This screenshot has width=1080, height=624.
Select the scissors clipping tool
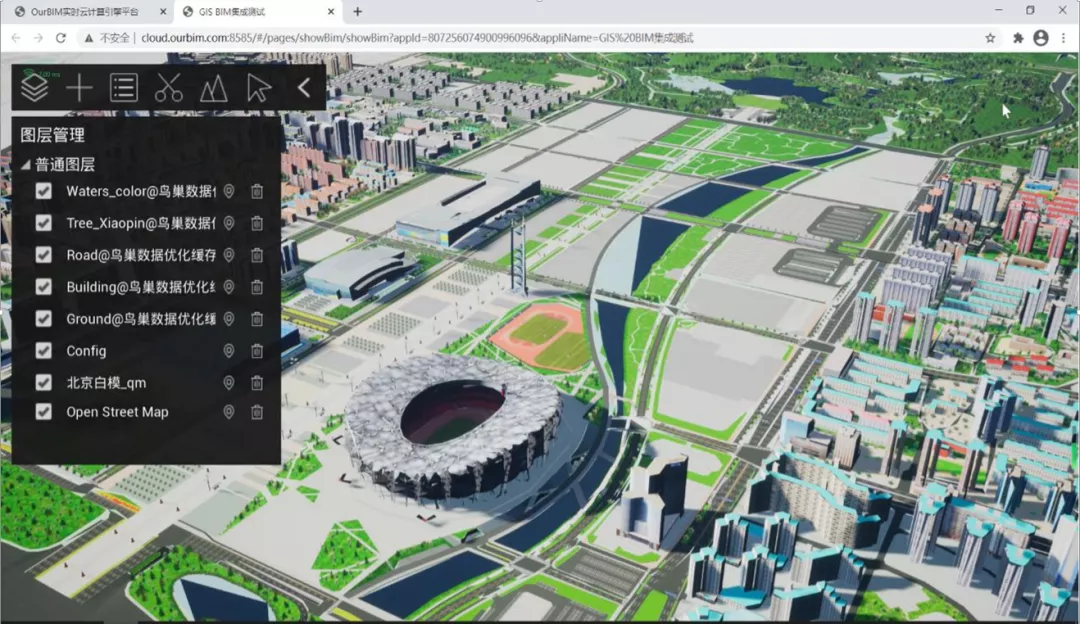[x=169, y=88]
